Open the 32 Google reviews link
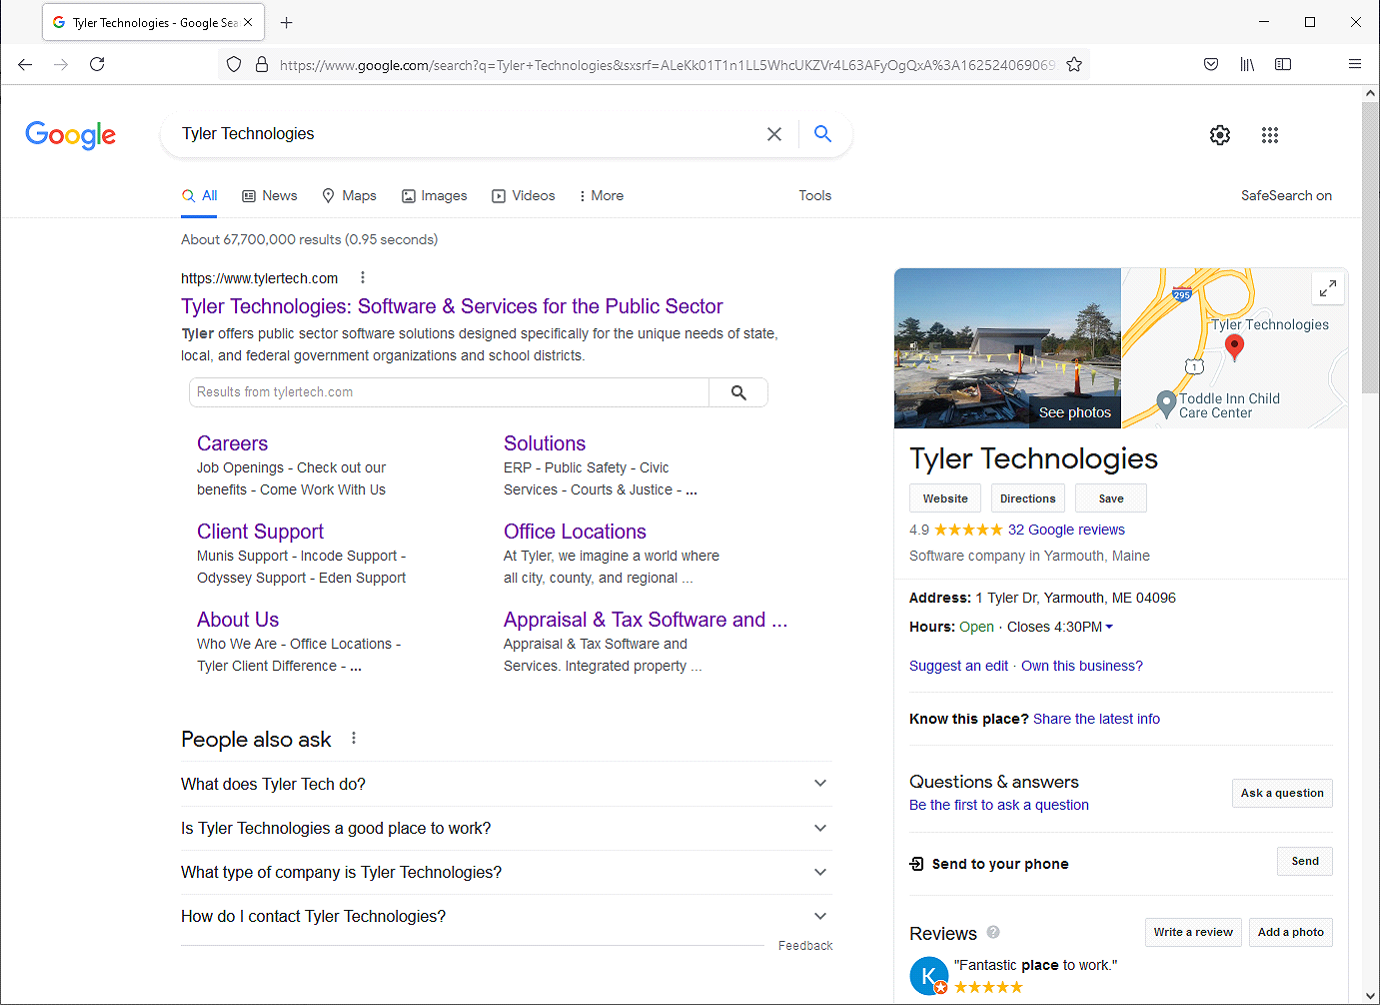Screen dimensions: 1380x1005 [1066, 530]
